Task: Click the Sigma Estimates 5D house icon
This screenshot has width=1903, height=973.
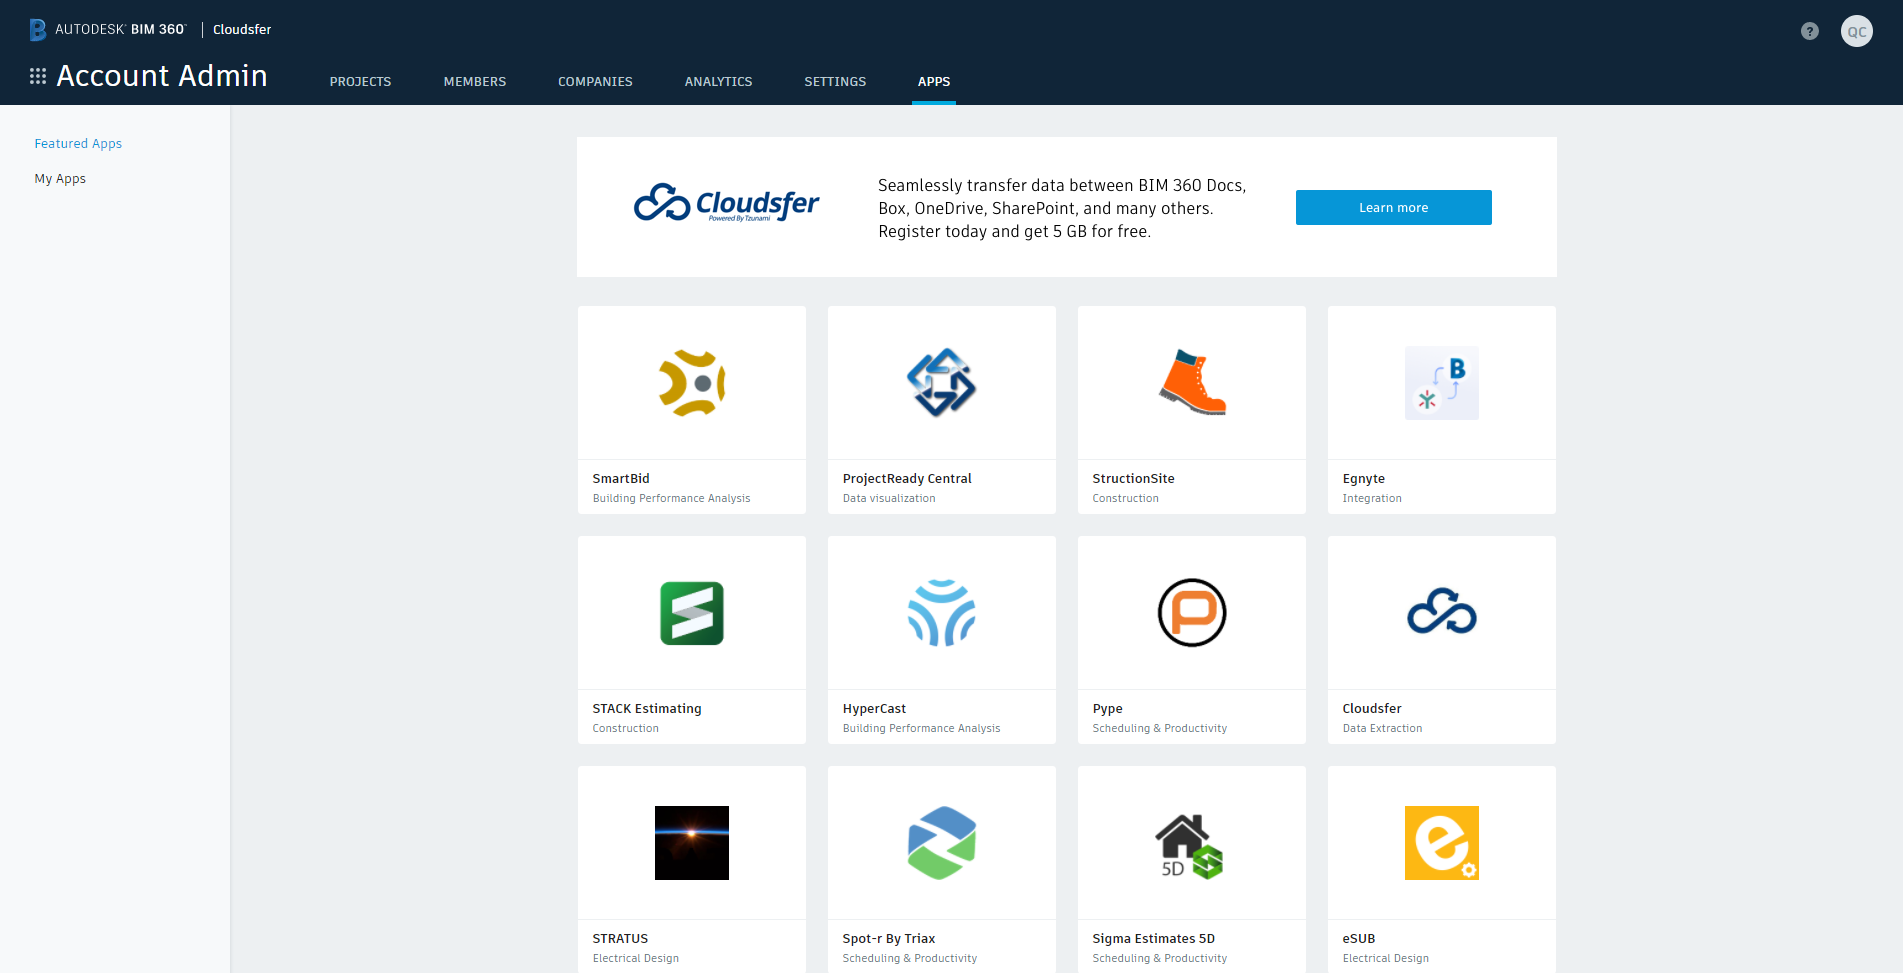Action: pos(1190,846)
